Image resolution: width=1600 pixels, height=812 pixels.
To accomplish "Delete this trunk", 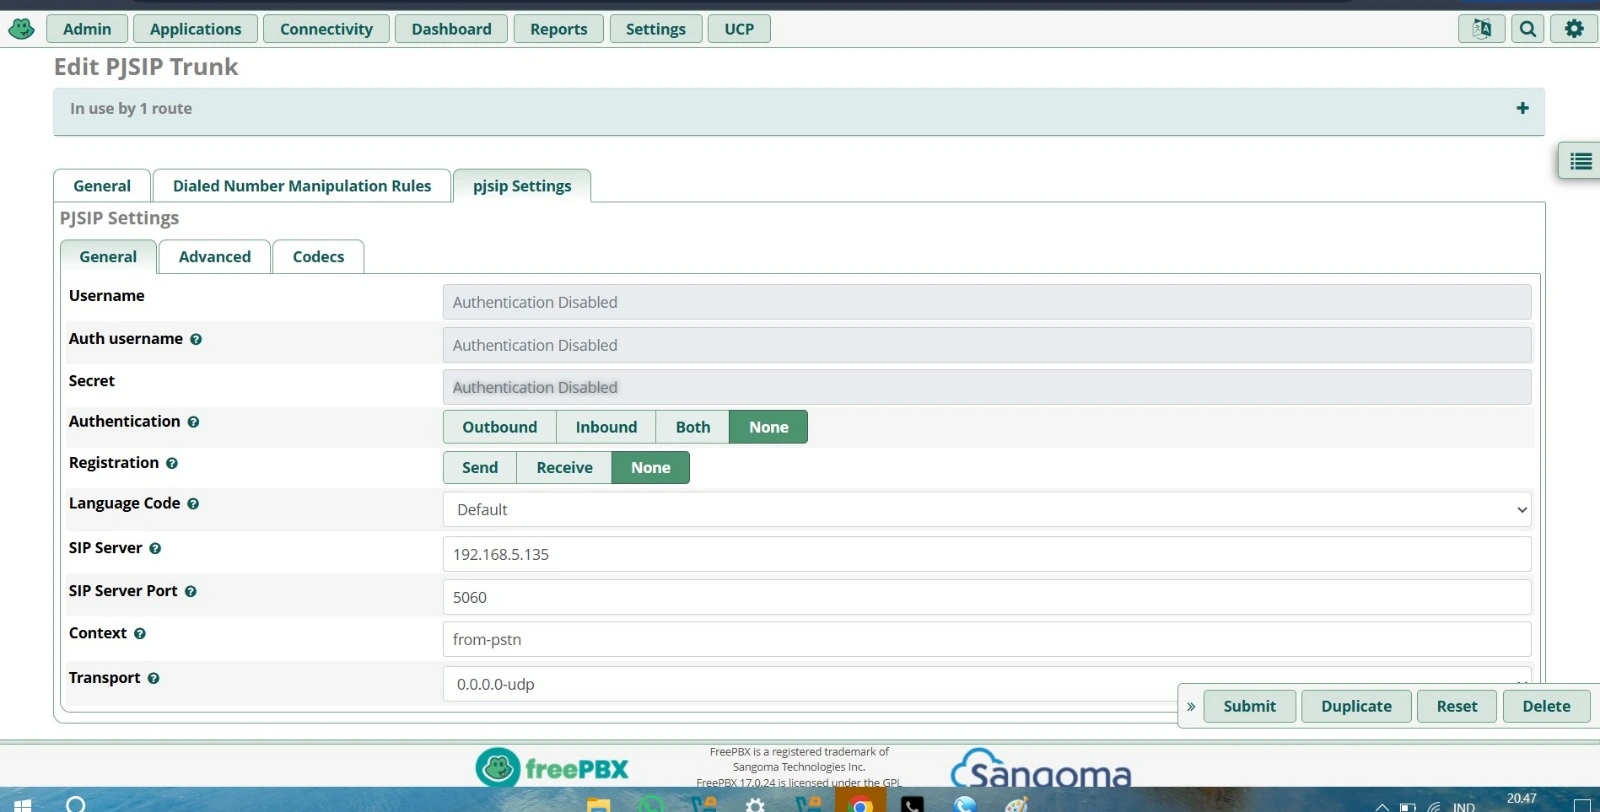I will [x=1546, y=706].
